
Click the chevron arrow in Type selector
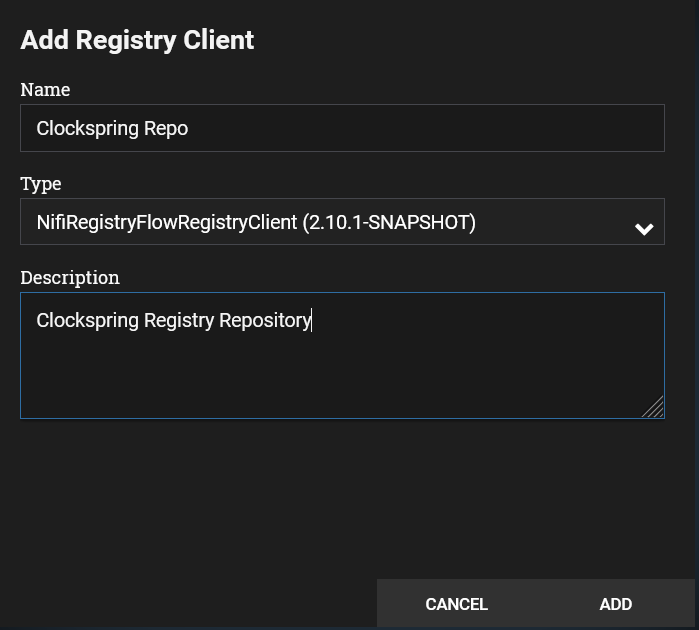pyautogui.click(x=644, y=229)
